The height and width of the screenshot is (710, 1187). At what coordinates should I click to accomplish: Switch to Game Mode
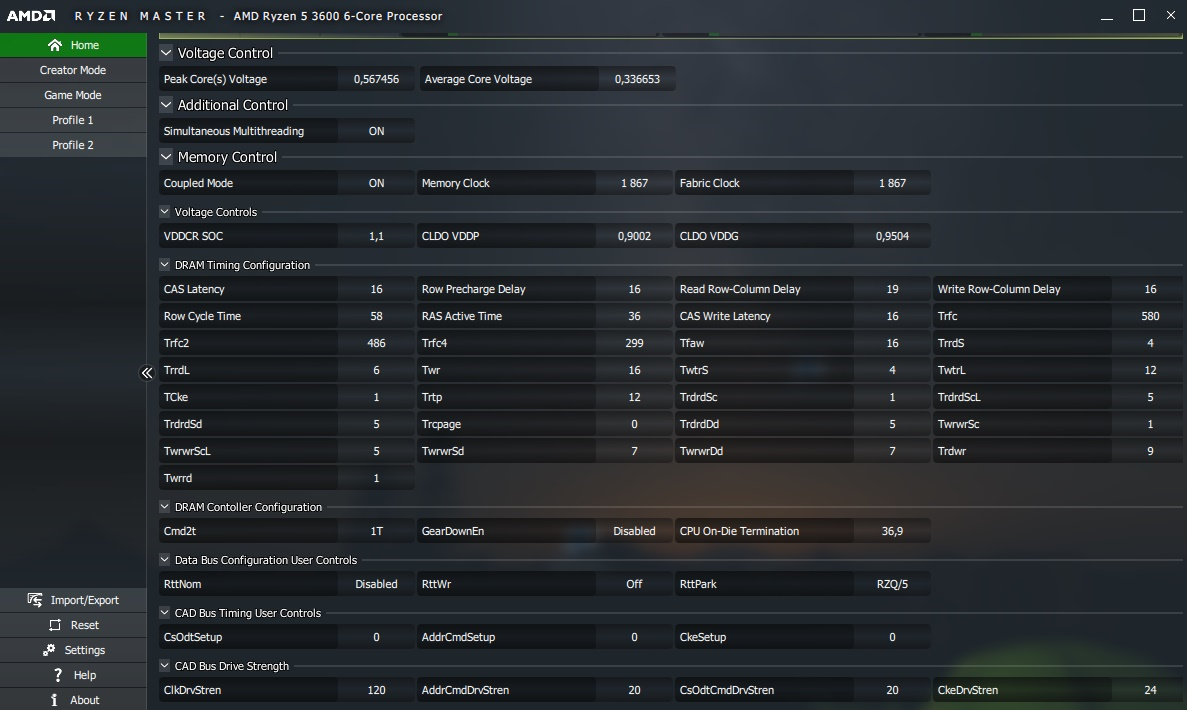coord(73,95)
